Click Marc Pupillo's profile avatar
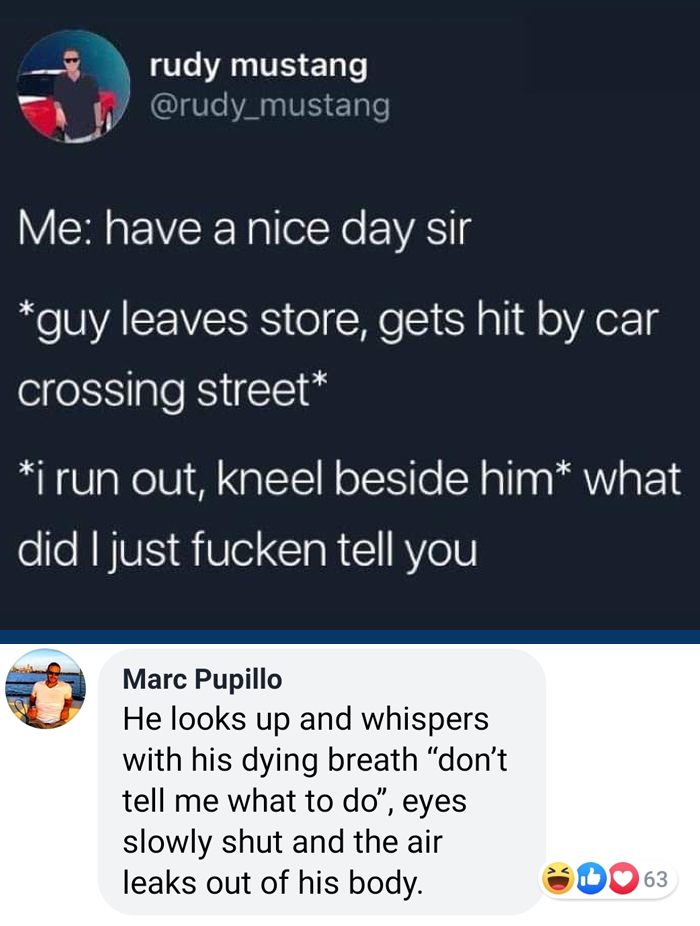 pyautogui.click(x=45, y=689)
